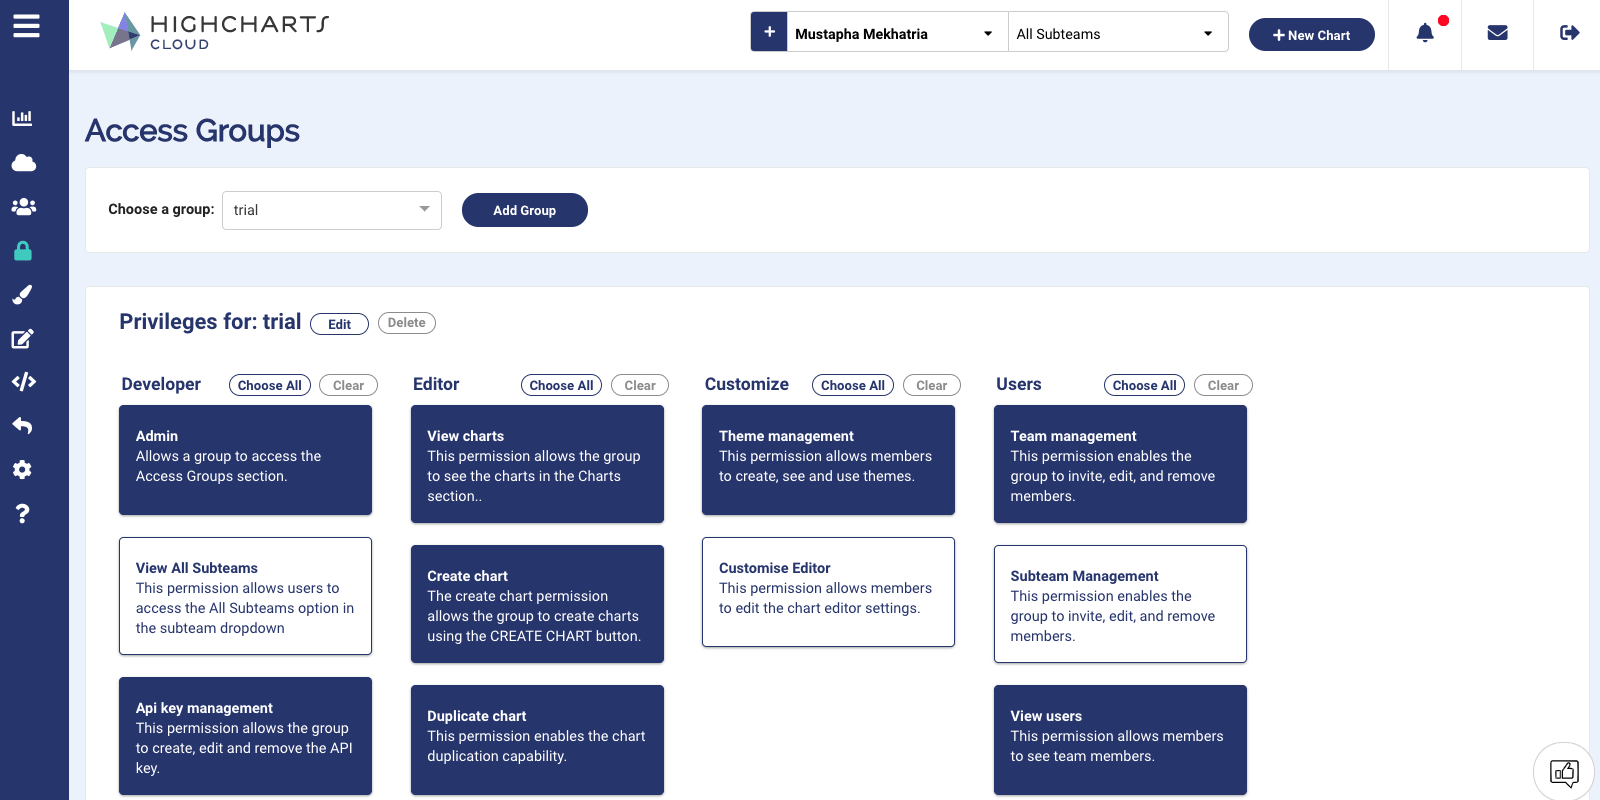Open the envelope messages icon
This screenshot has width=1600, height=800.
(x=1497, y=34)
